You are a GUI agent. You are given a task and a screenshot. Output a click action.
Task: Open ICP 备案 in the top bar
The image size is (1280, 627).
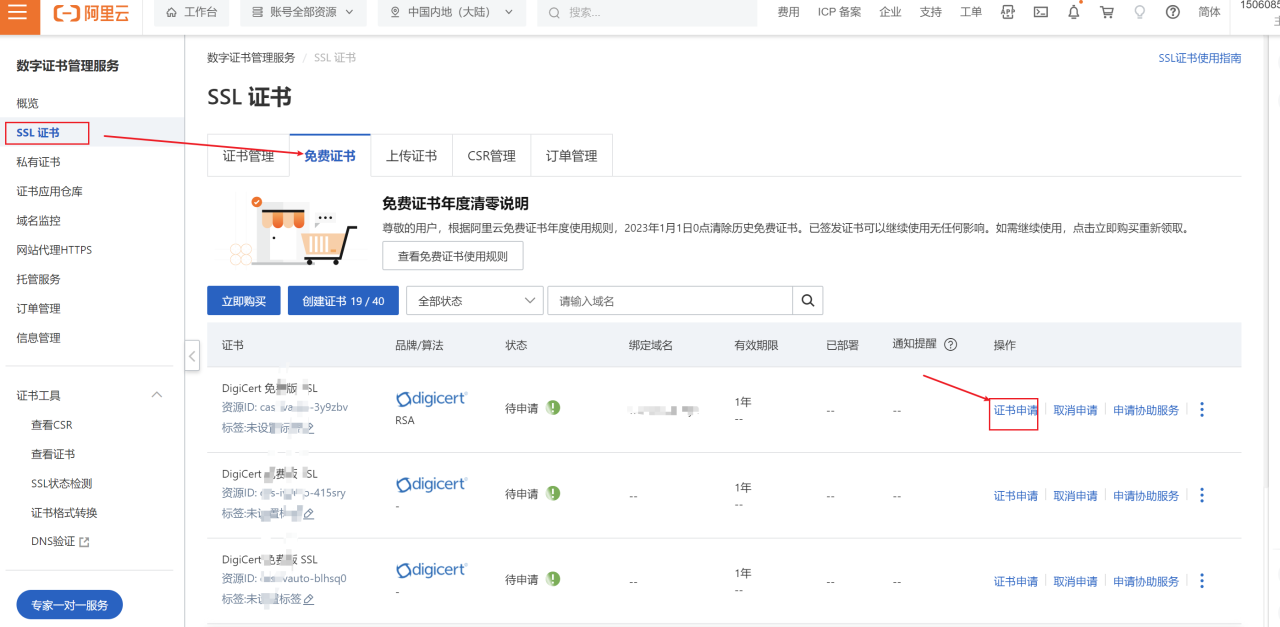(839, 12)
